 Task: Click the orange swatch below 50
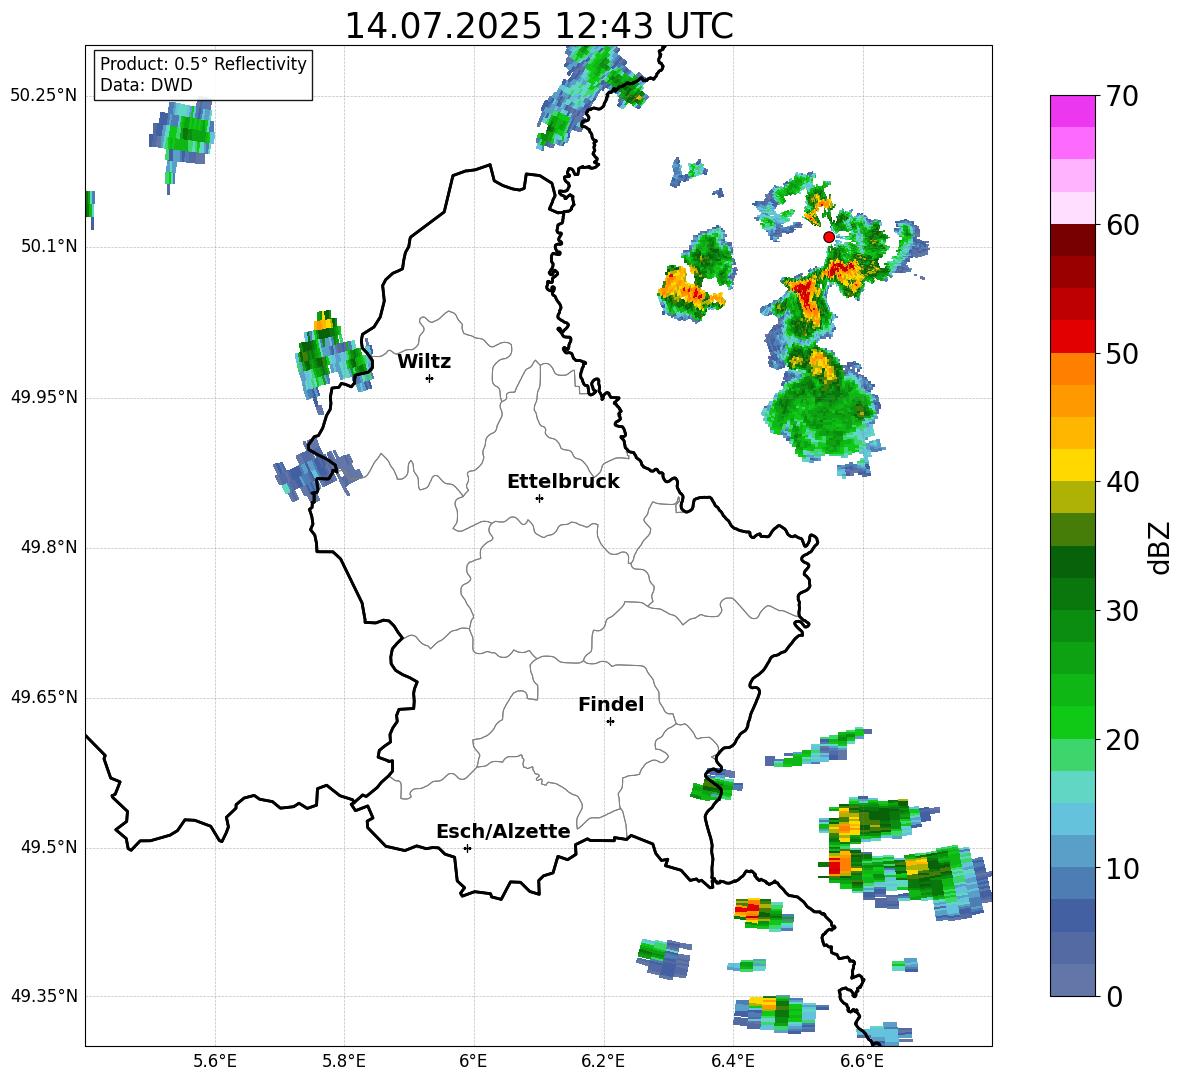click(1072, 369)
